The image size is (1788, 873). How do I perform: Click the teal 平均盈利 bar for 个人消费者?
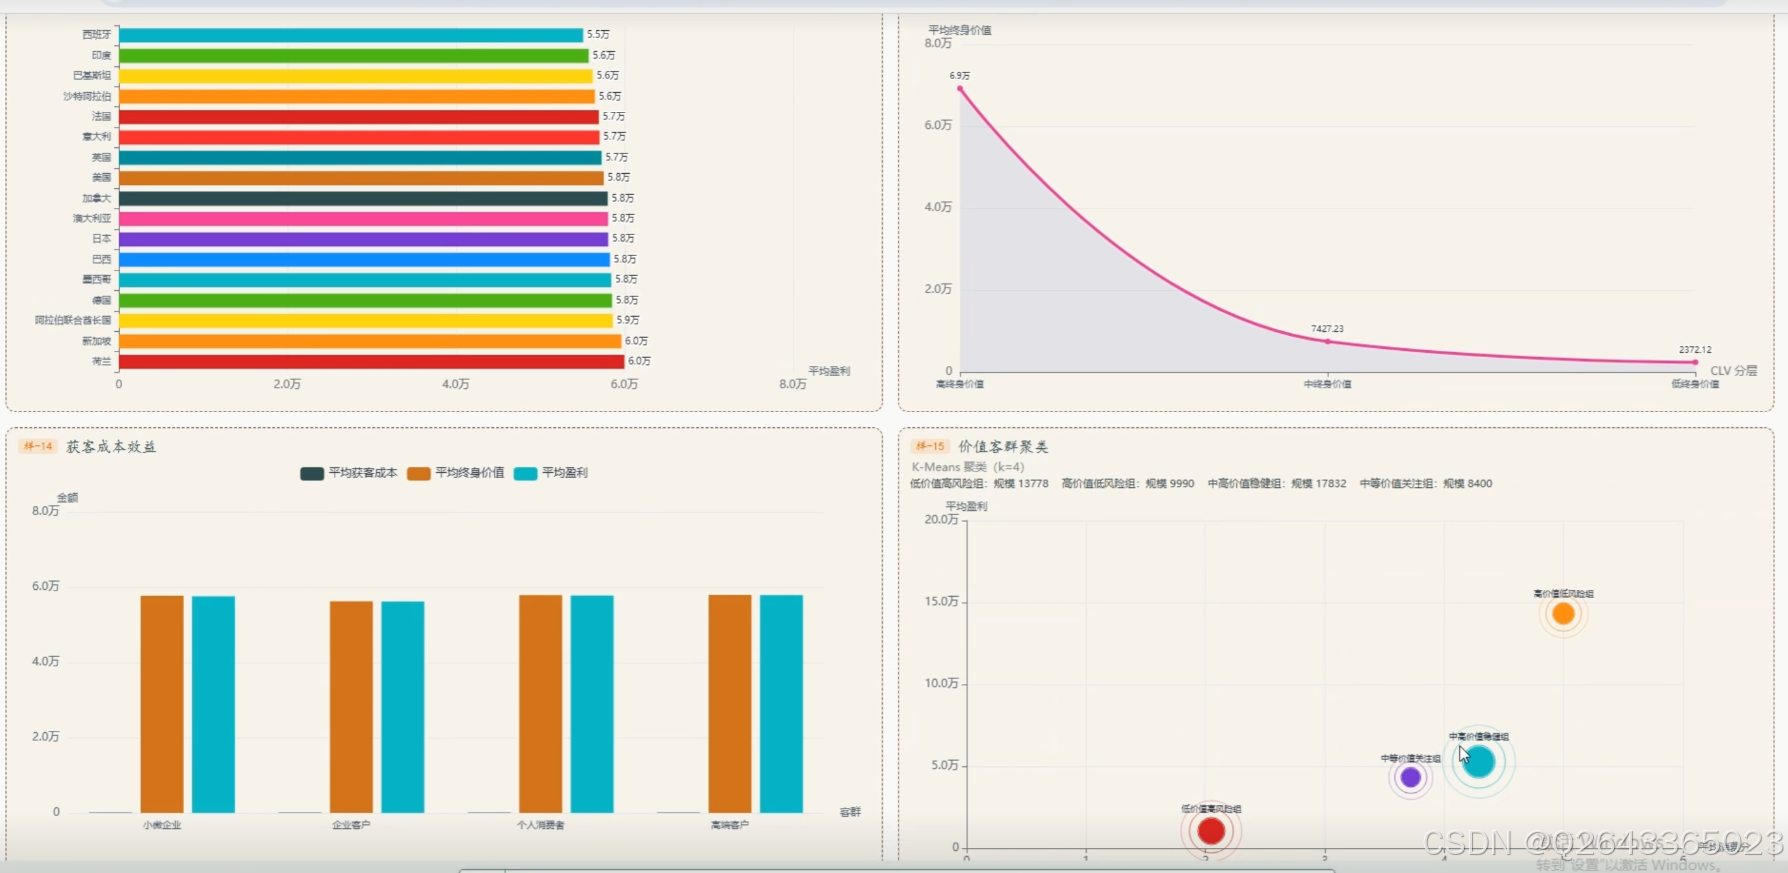592,704
